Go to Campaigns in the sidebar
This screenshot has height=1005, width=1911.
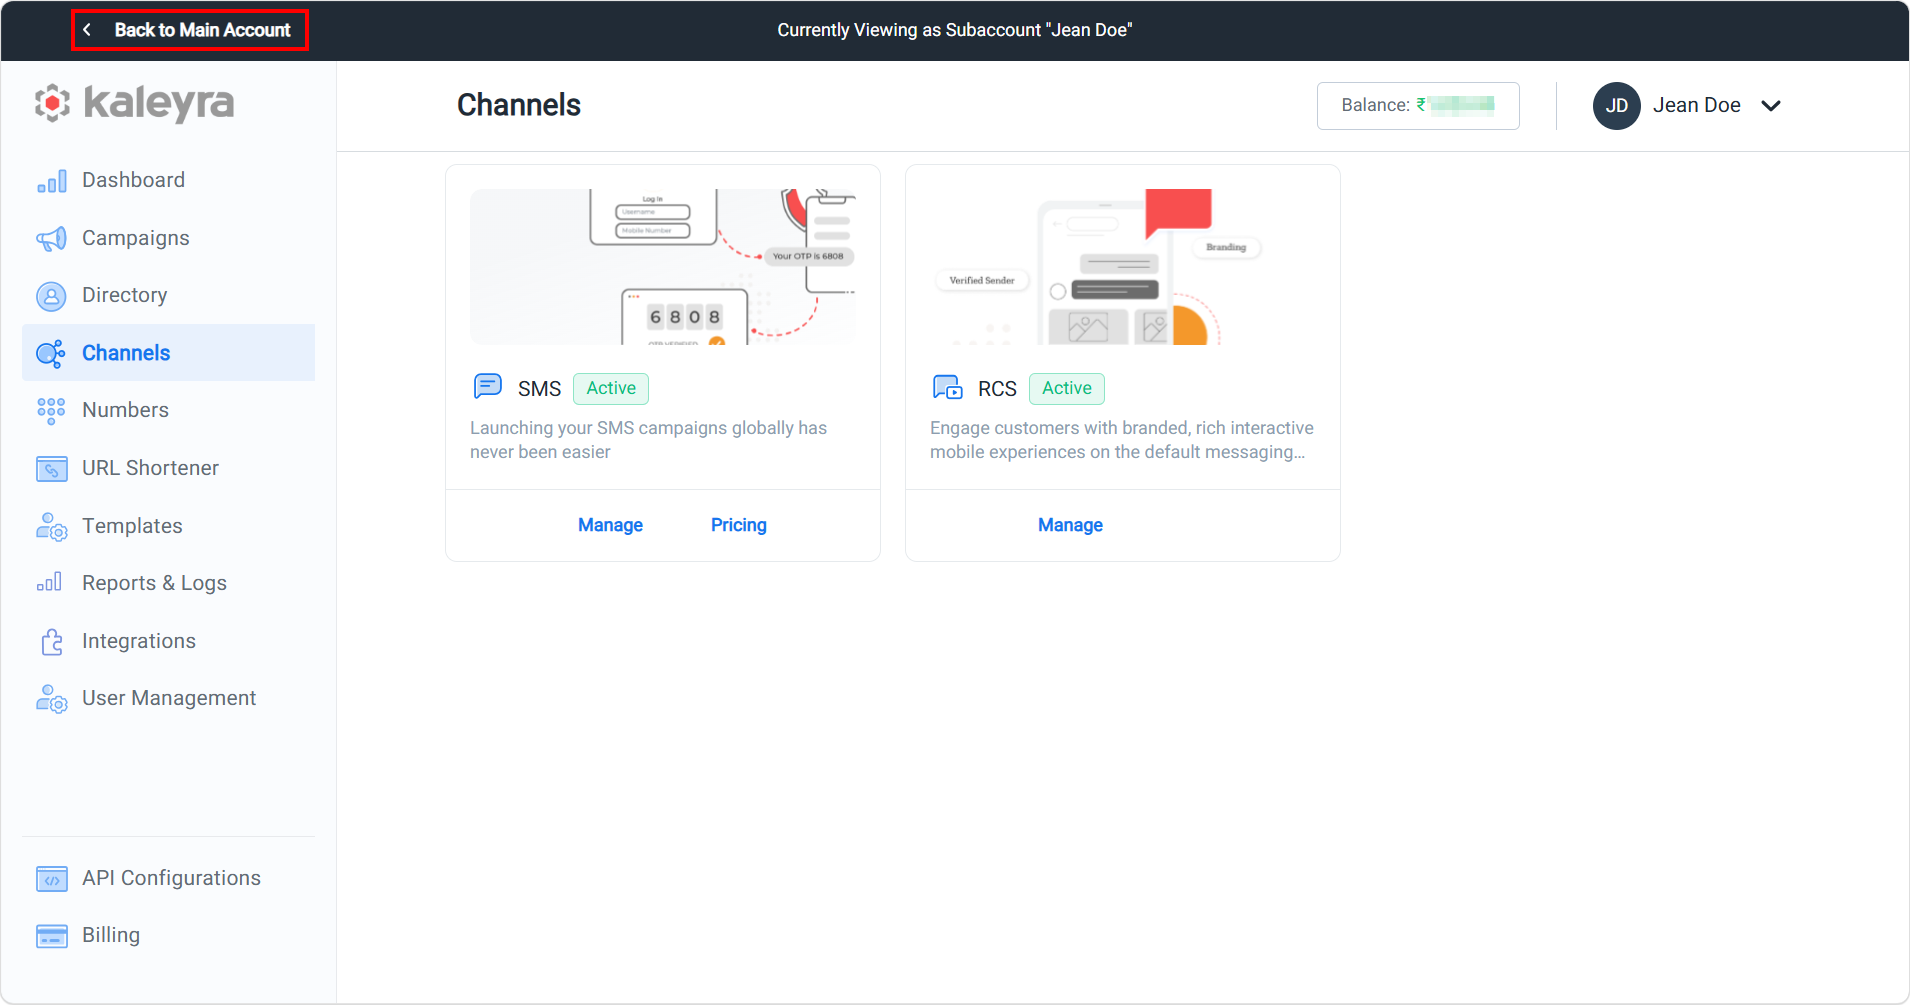coord(168,238)
